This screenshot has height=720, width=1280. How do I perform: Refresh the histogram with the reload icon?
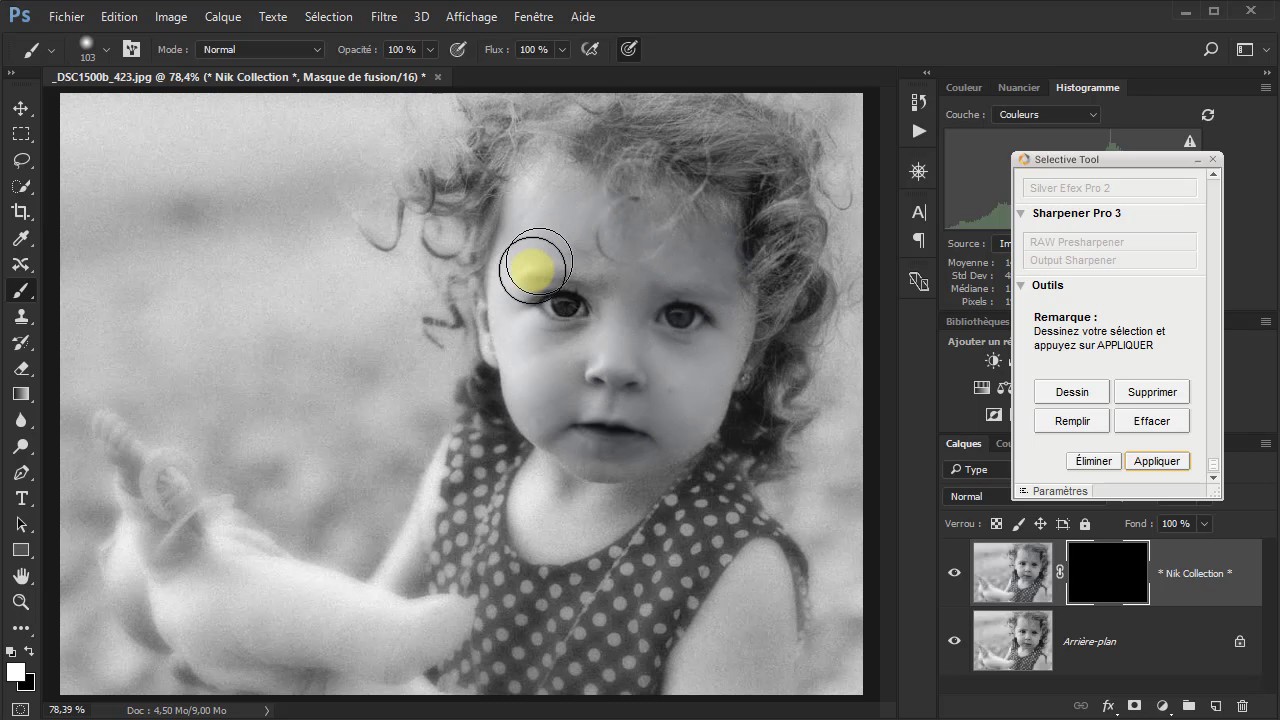click(1207, 115)
